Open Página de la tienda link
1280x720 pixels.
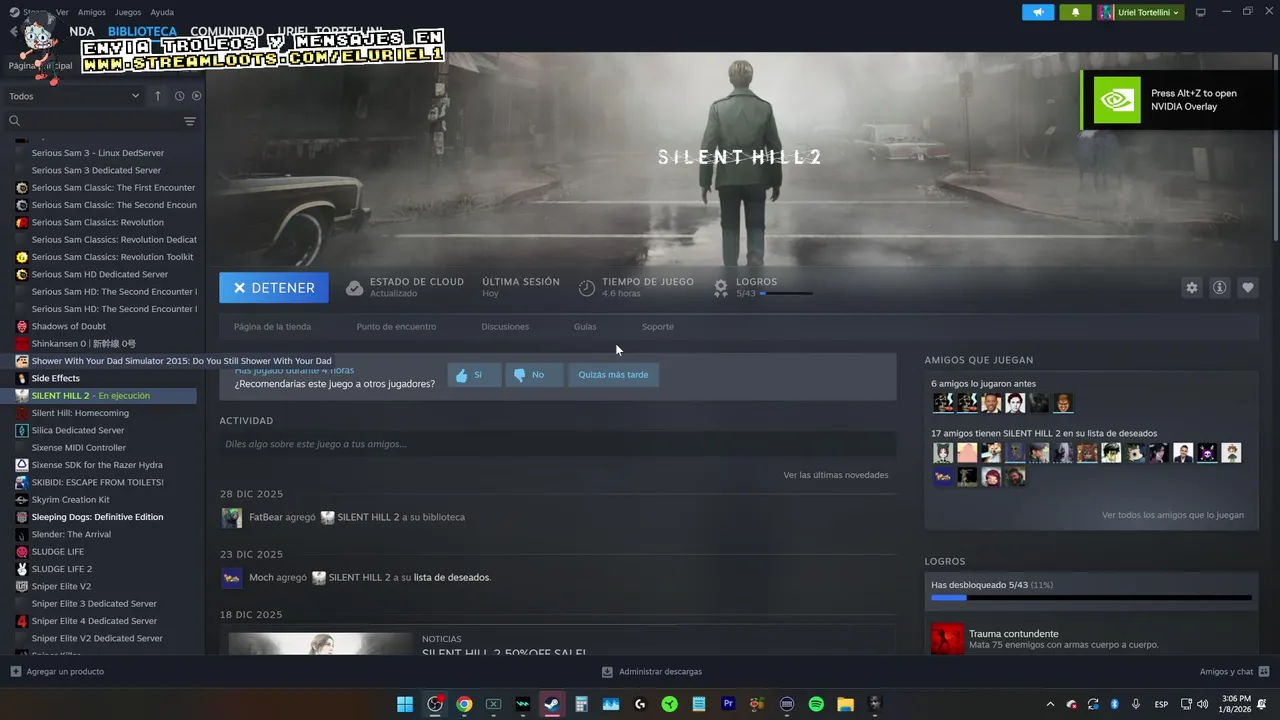272,327
